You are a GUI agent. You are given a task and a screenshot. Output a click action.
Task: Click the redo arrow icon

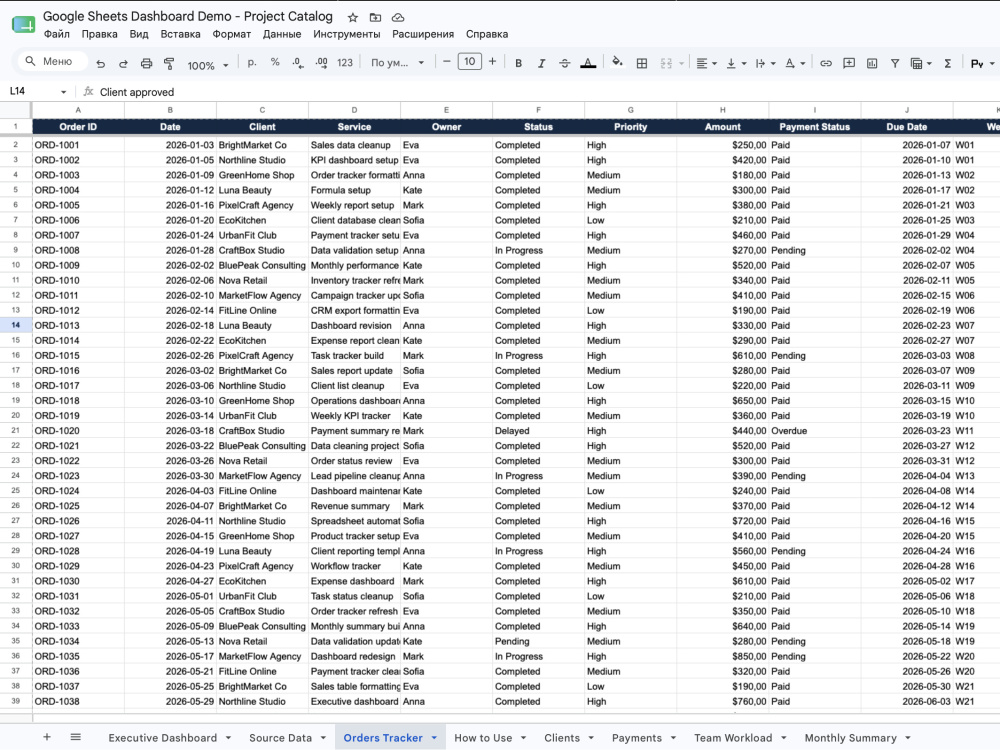pyautogui.click(x=123, y=63)
